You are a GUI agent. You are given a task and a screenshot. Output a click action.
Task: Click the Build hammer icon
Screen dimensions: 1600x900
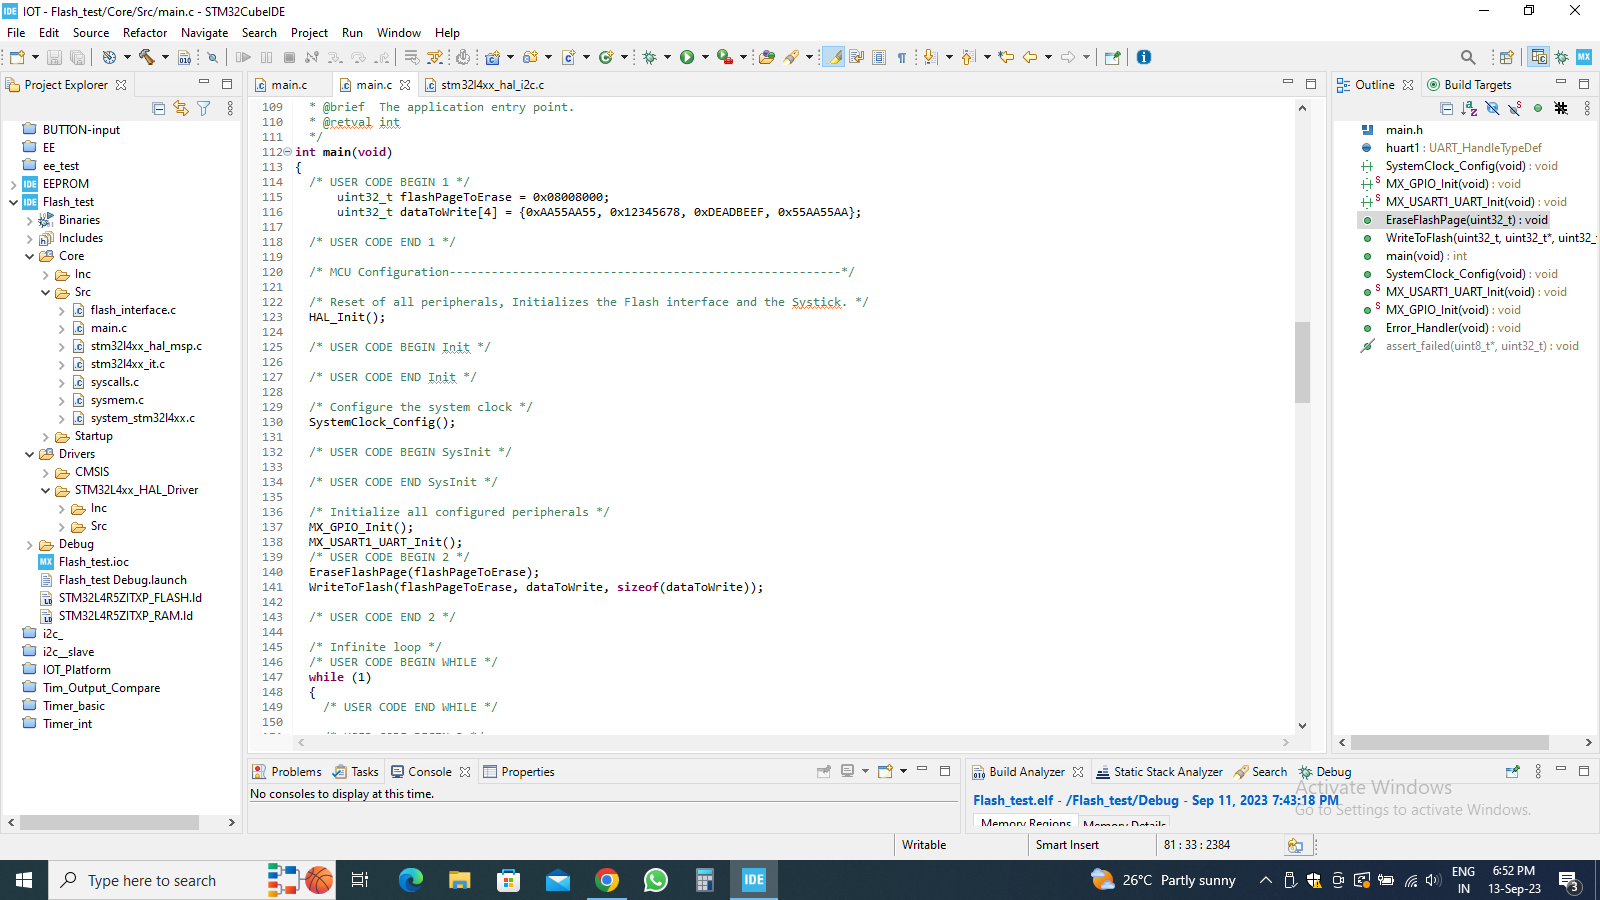tap(146, 57)
